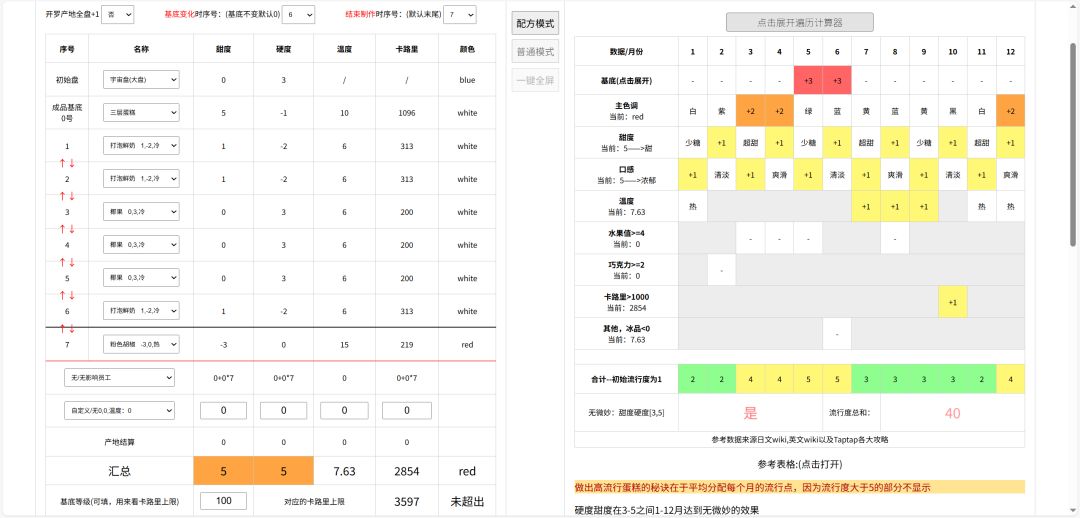1080x518 pixels.
Task: Click the down arrow between rows 5 and 6
Action: [72, 295]
